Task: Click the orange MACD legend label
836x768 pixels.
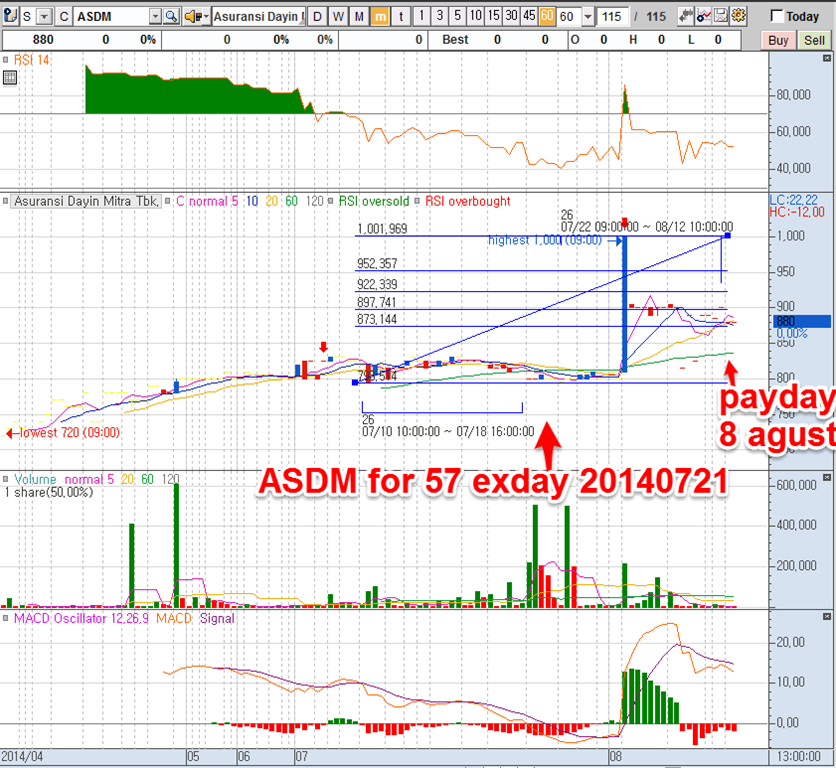Action: tap(174, 619)
